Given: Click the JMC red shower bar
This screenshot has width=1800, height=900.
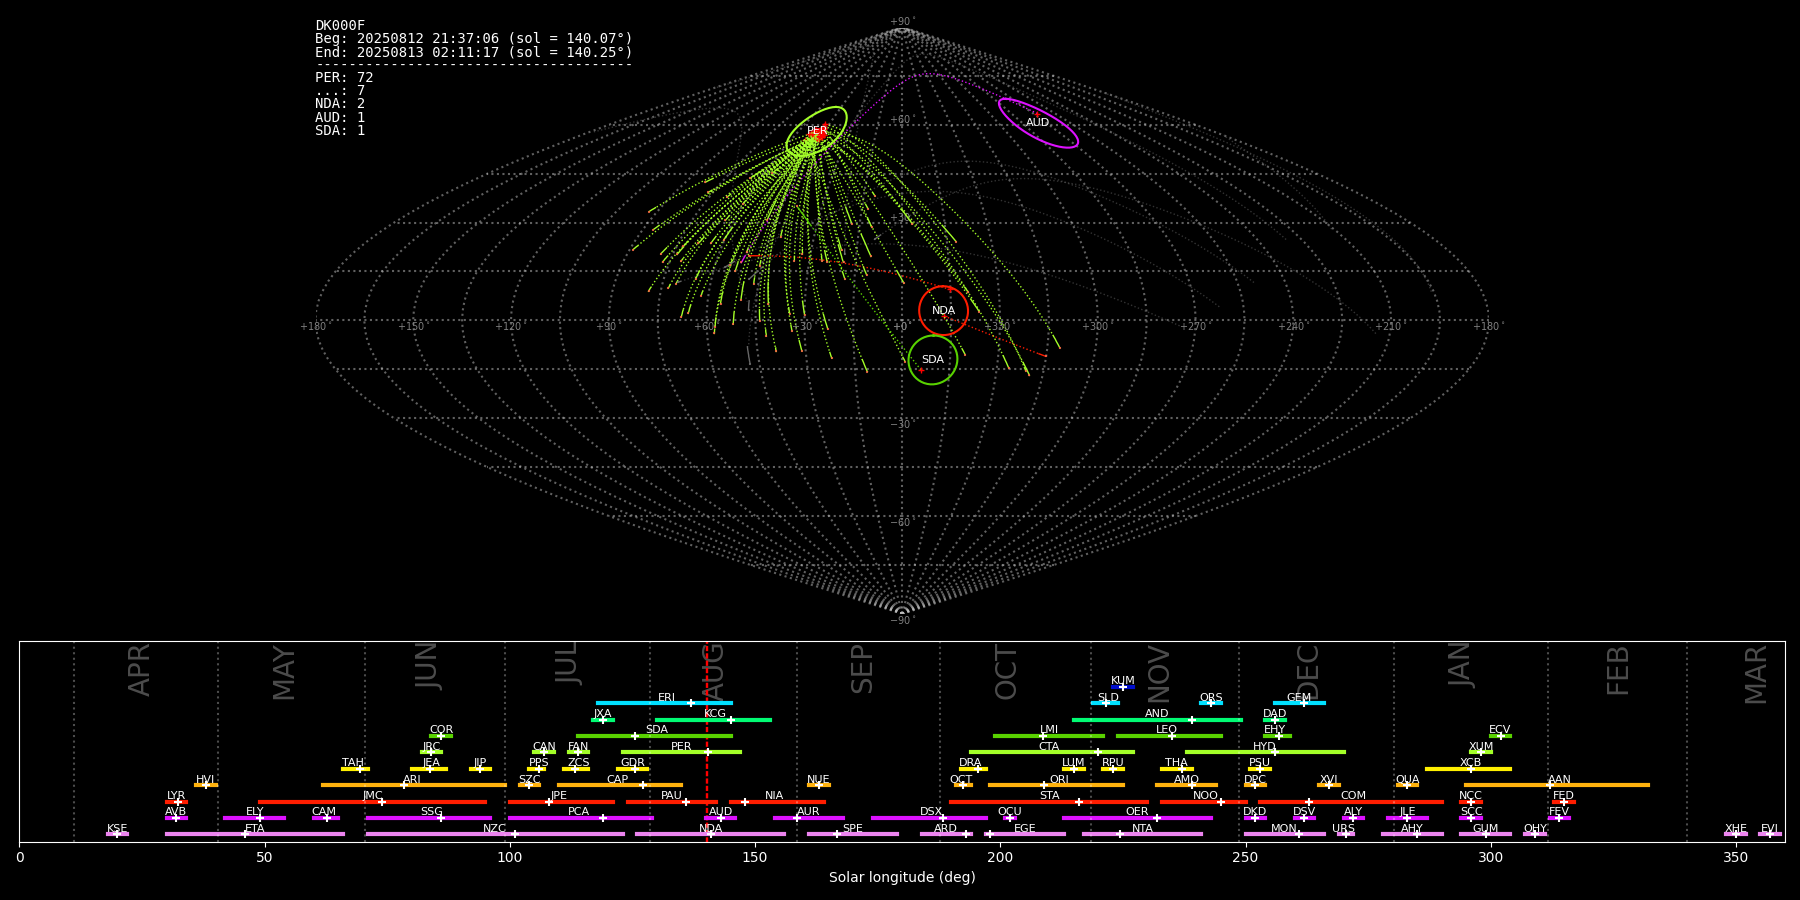Looking at the screenshot, I should [372, 802].
